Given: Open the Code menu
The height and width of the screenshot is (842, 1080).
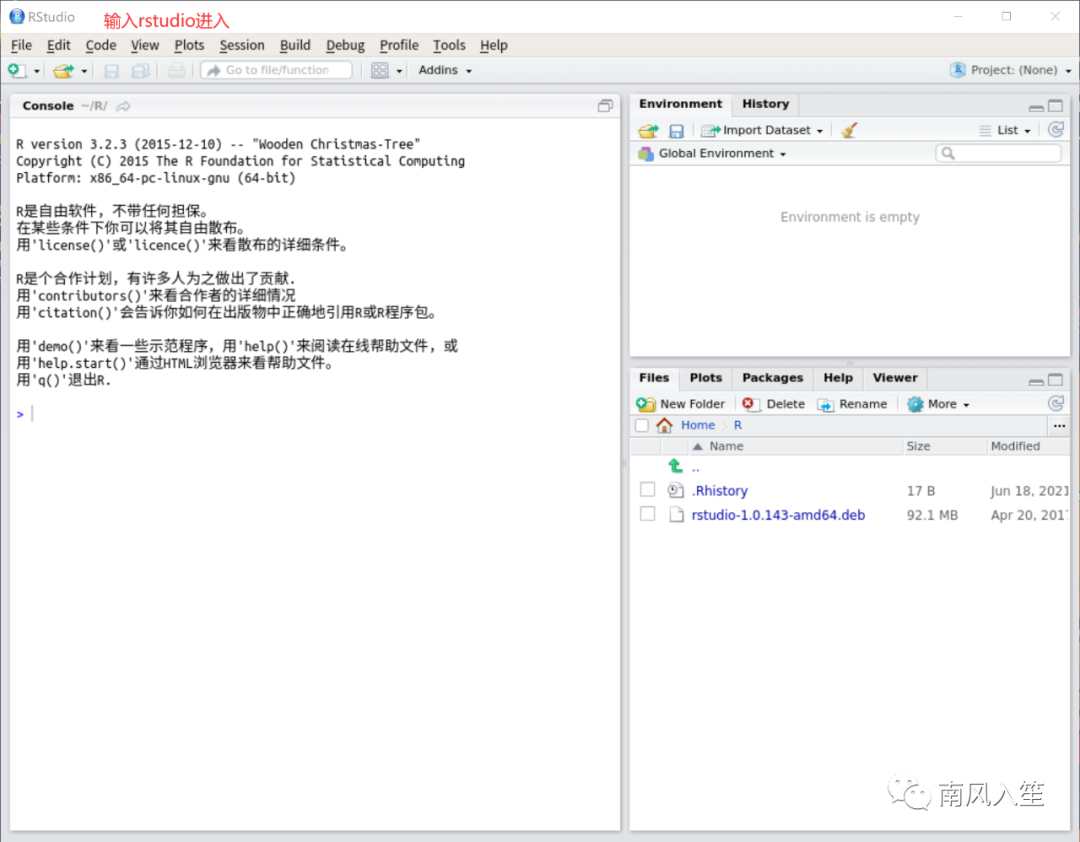Looking at the screenshot, I should (x=101, y=45).
